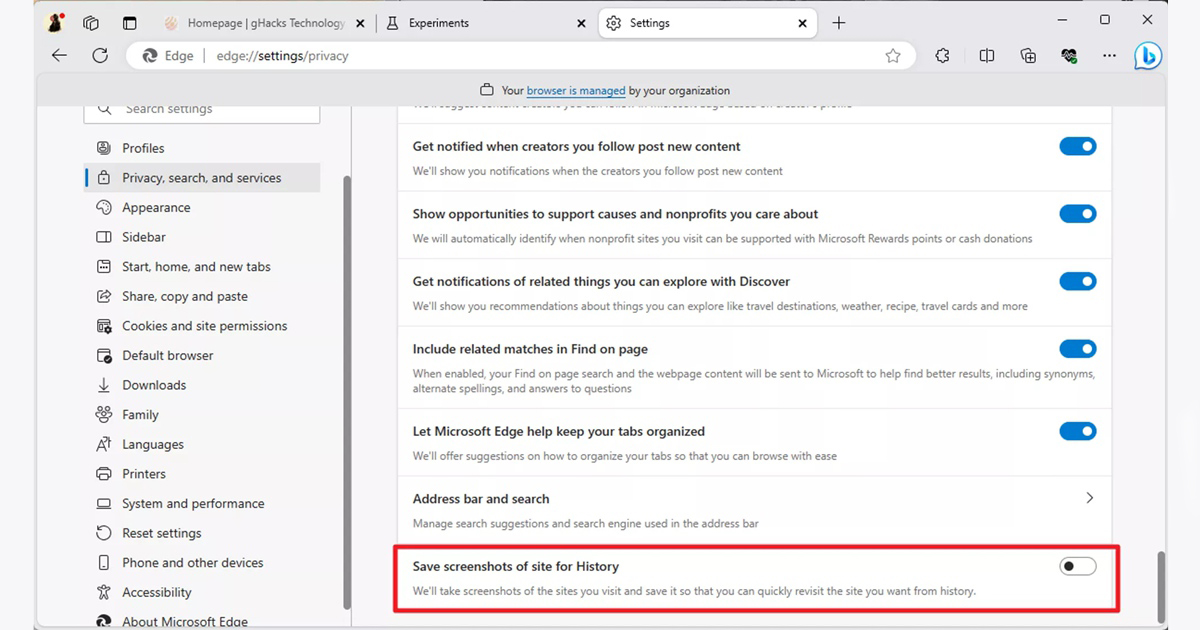1200x630 pixels.
Task: Focus the Search settings box
Action: (202, 110)
